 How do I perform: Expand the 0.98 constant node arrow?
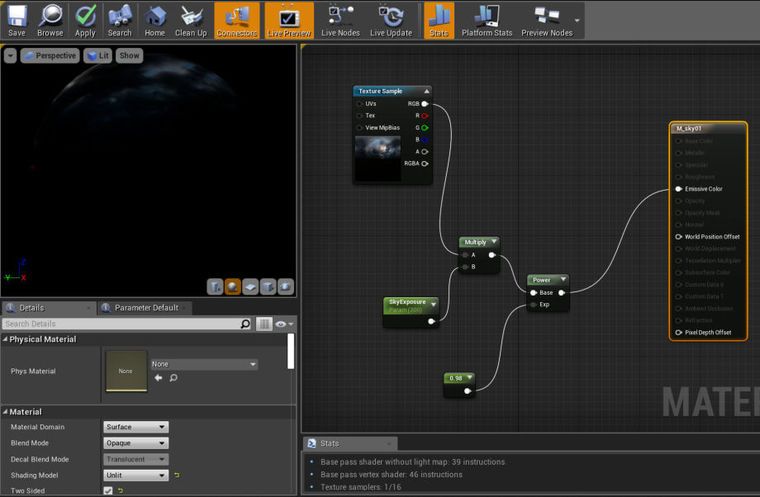point(469,377)
